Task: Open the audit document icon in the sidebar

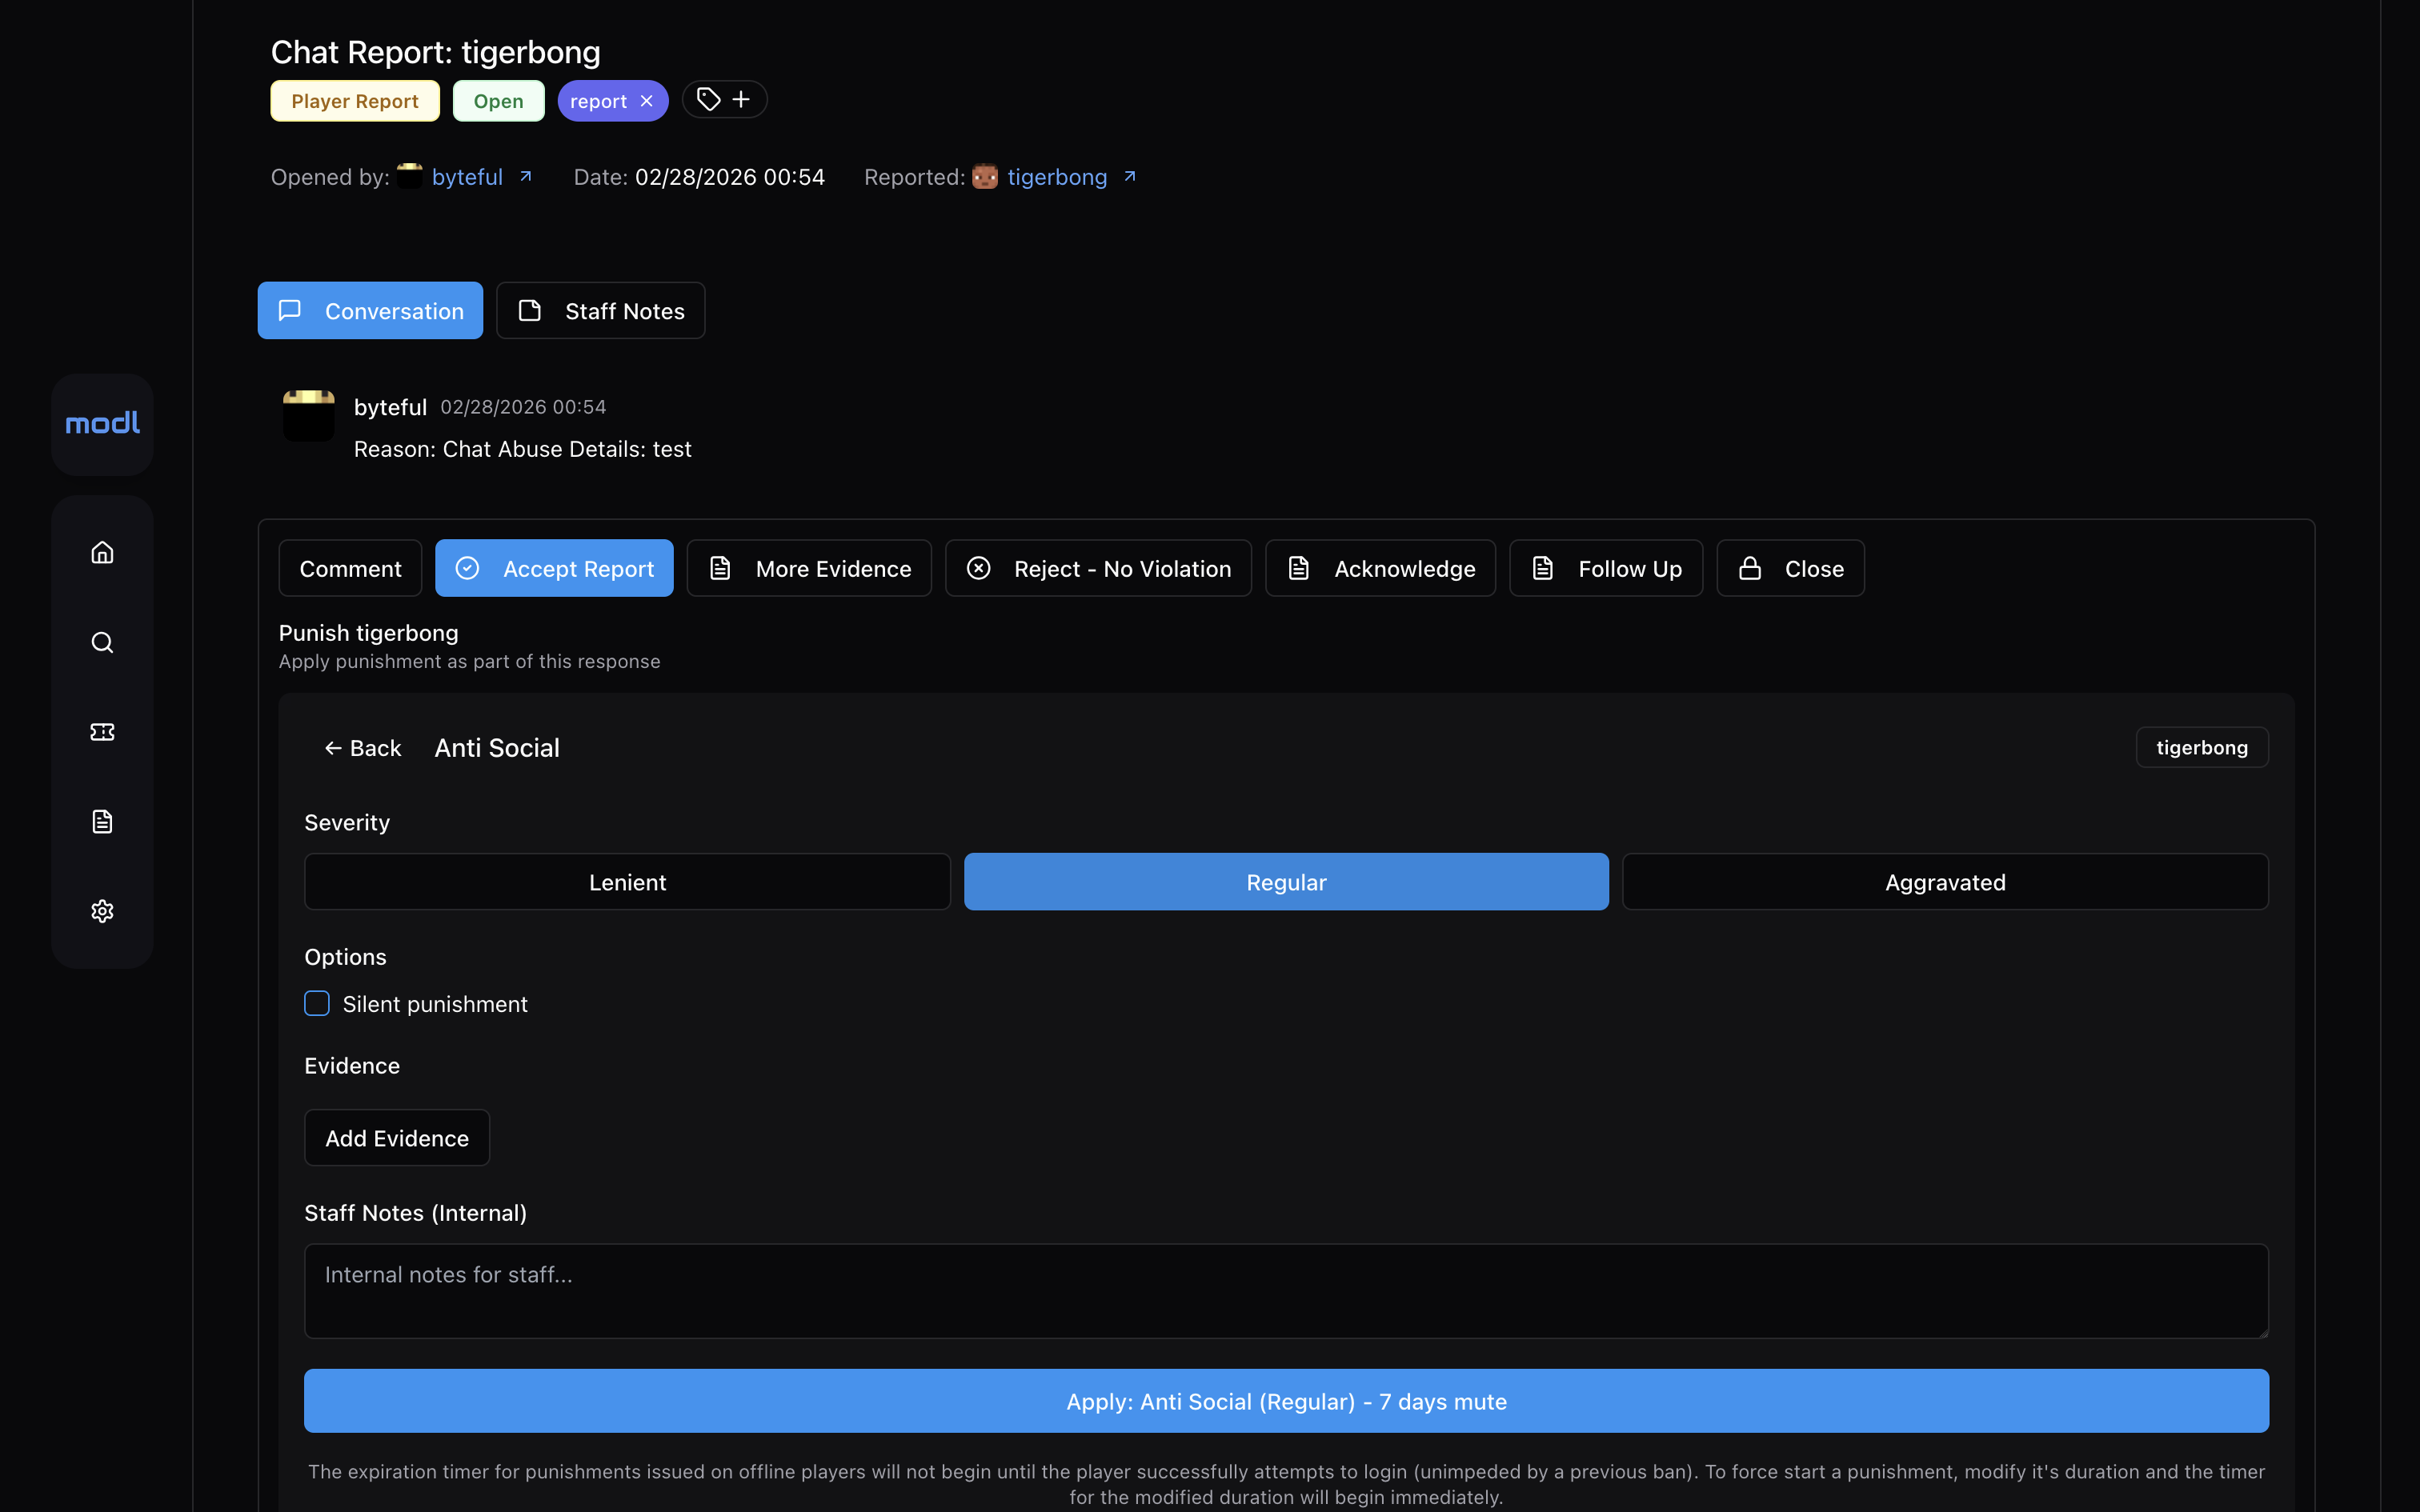Action: 102,821
